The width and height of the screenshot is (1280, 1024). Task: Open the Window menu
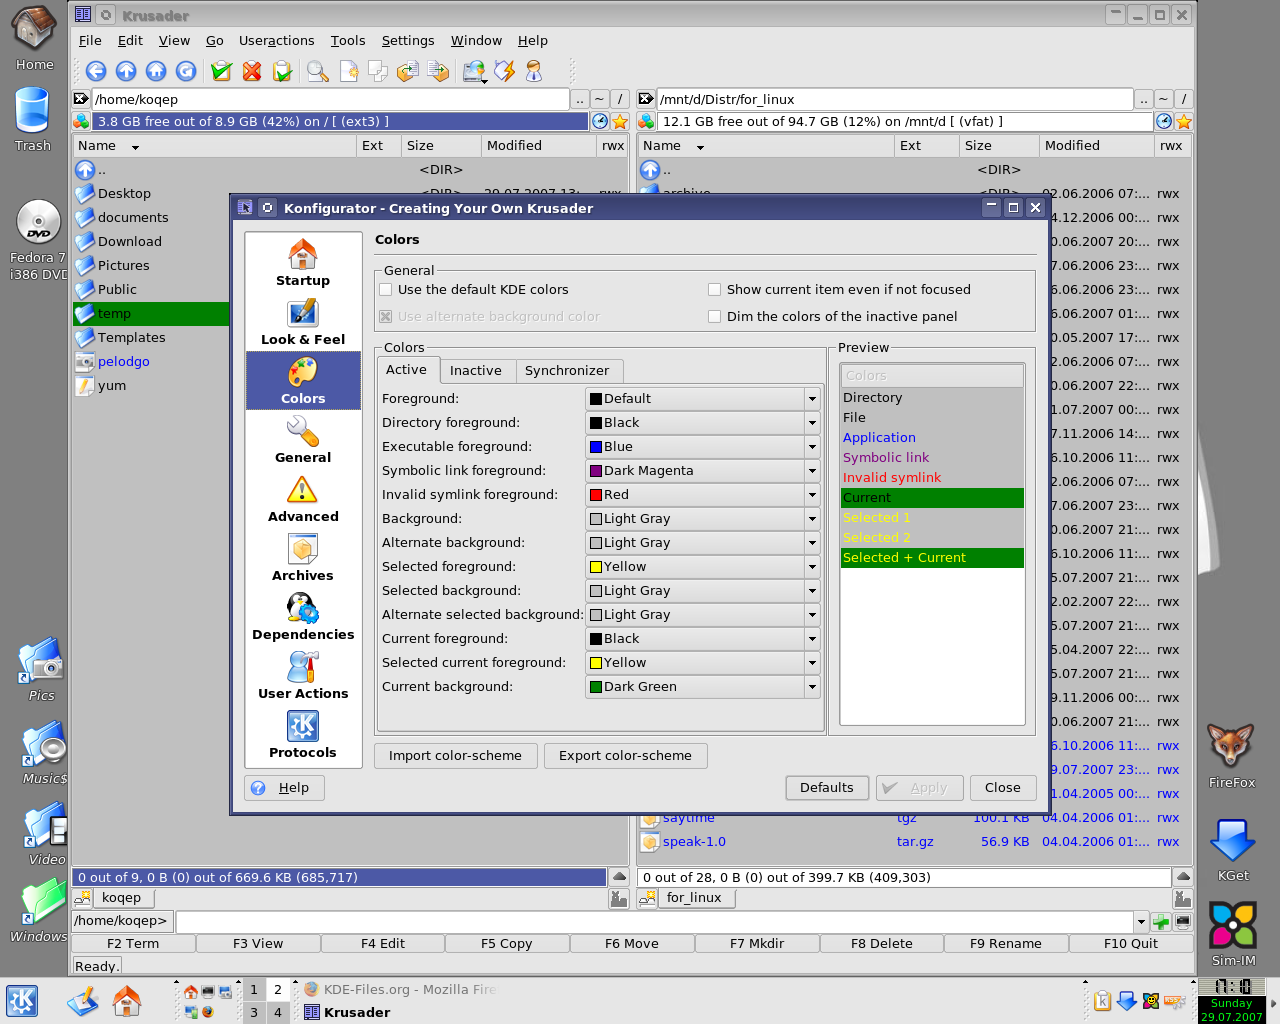click(x=476, y=41)
